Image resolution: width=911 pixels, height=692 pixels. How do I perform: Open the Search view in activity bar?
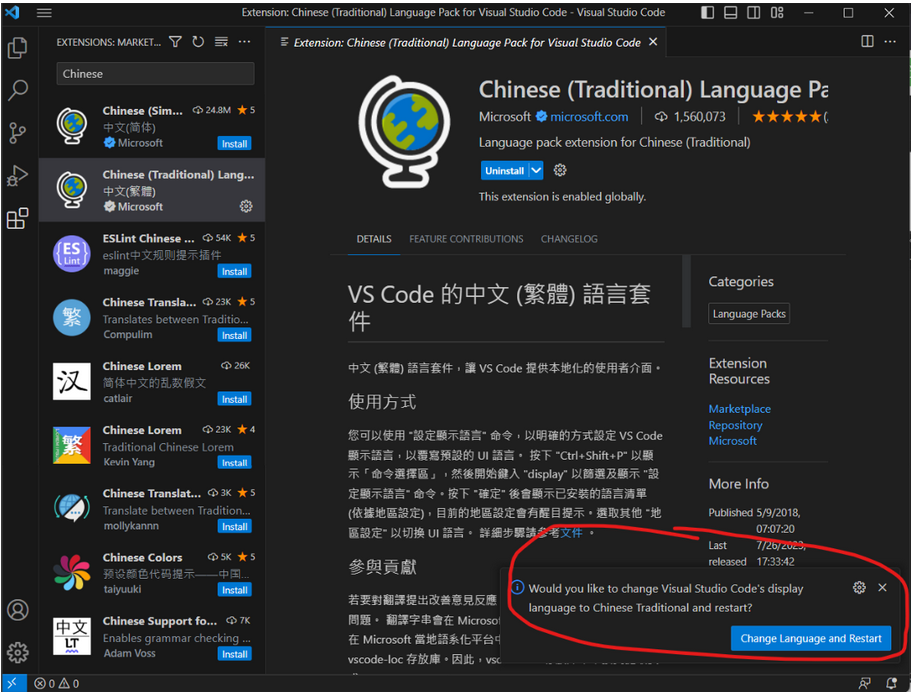pos(17,90)
